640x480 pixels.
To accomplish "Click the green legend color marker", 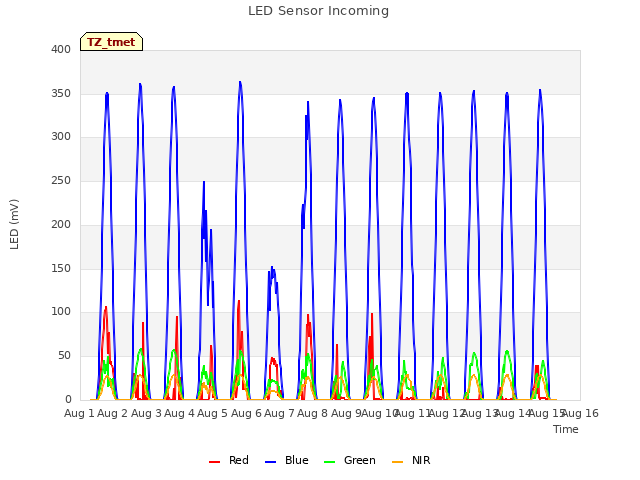I will [329, 462].
